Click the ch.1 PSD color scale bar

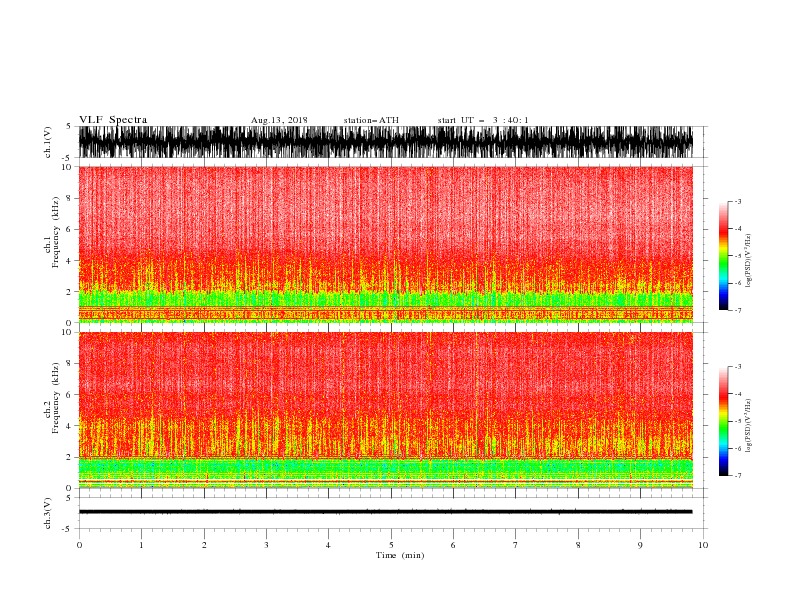(x=723, y=256)
